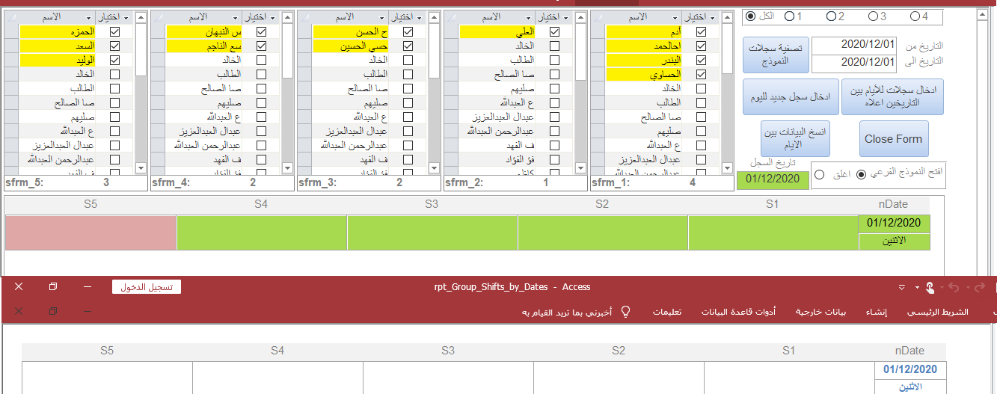The width and height of the screenshot is (1000, 394).
Task: Check the الخالد checkbox in the sfrm_2 list
Action: [x=555, y=45]
